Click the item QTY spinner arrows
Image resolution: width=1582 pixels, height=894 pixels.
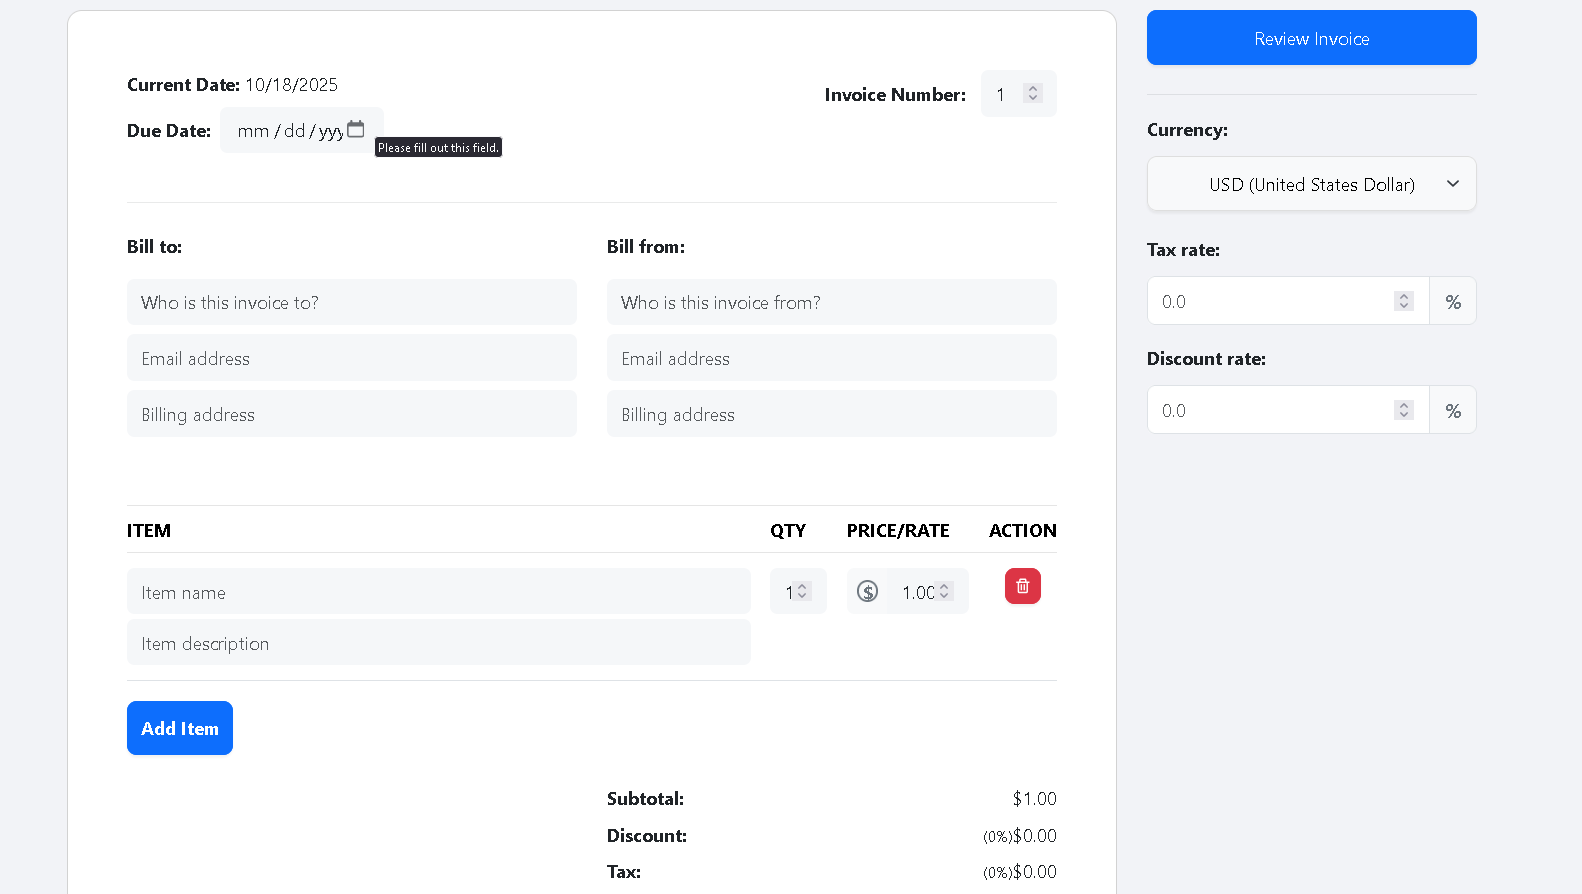(x=802, y=592)
